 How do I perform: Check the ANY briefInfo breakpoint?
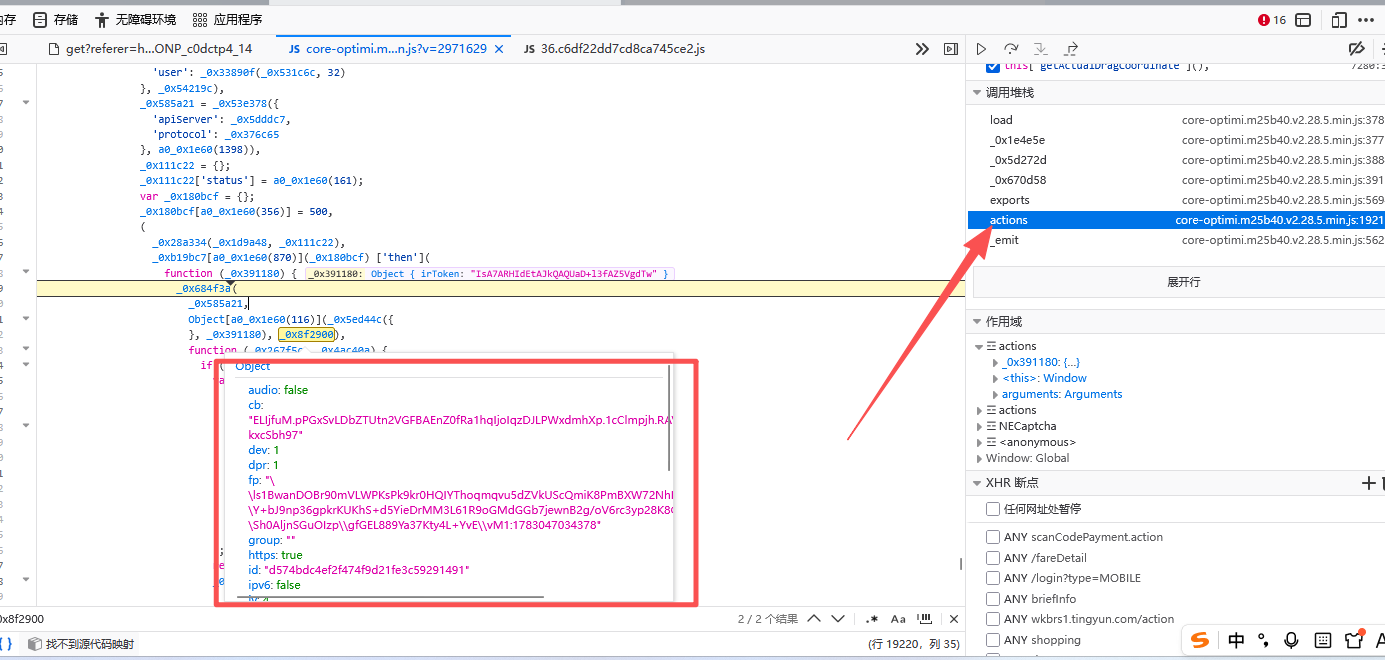[x=992, y=599]
